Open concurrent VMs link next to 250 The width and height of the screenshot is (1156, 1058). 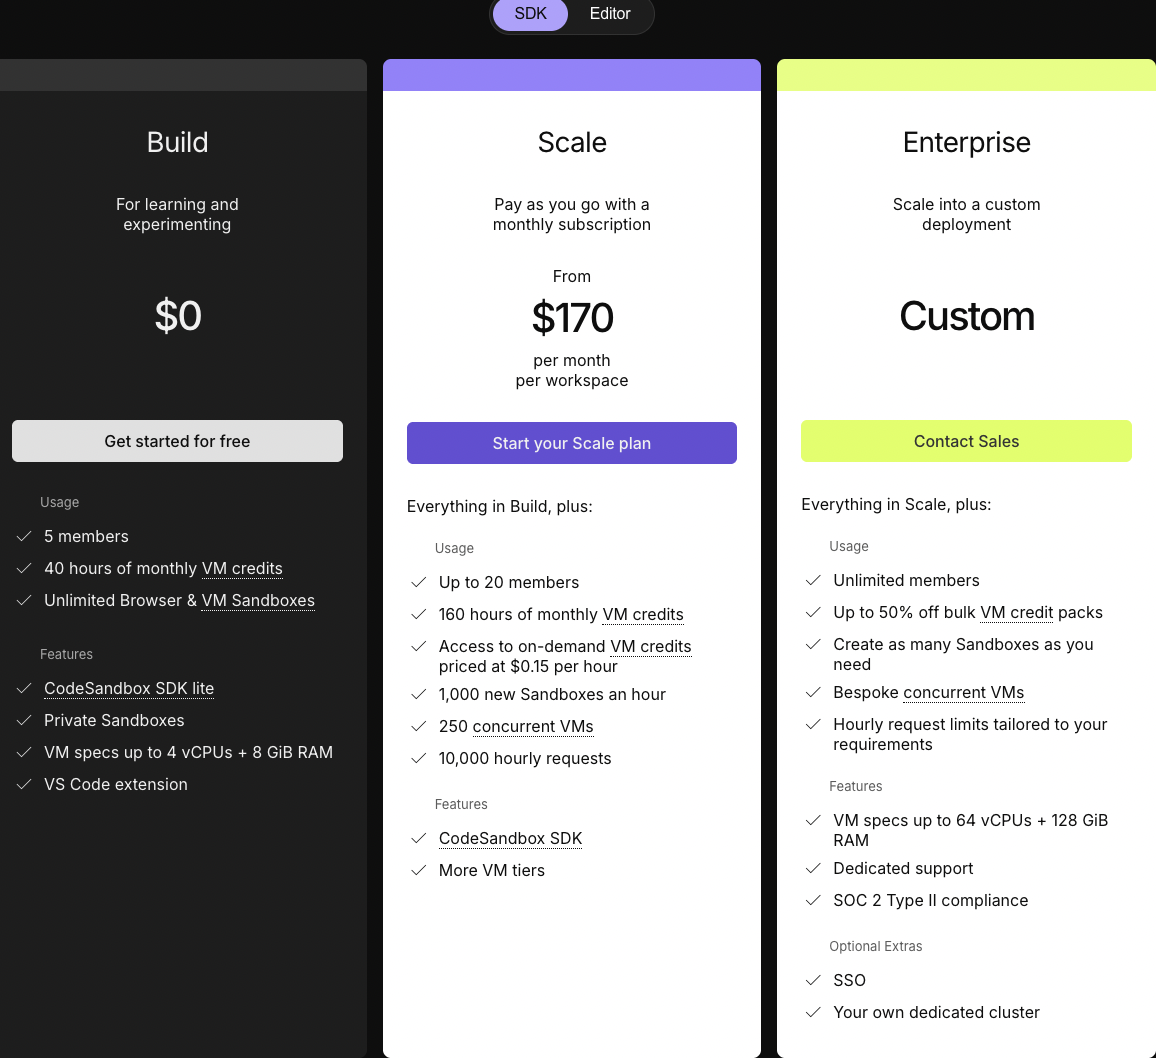(x=533, y=726)
